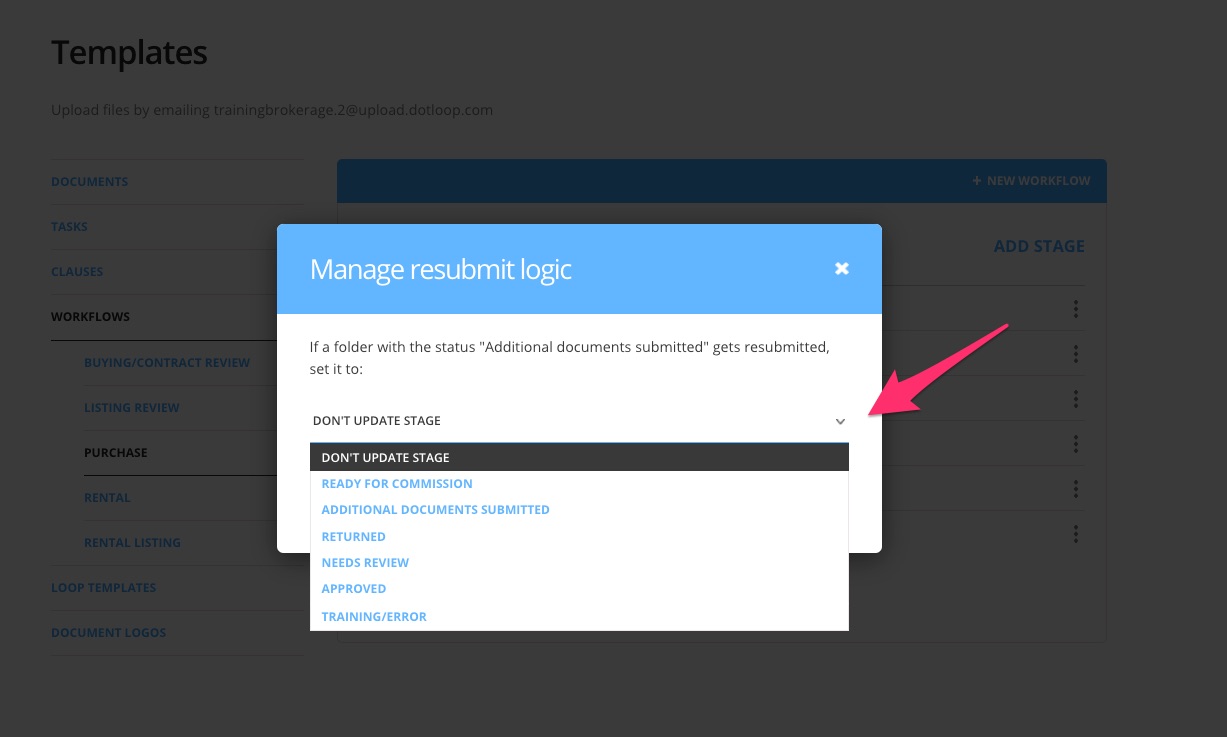Open the three-dot menu for the fifth stage
Screen dimensions: 1227x737
click(x=1075, y=488)
